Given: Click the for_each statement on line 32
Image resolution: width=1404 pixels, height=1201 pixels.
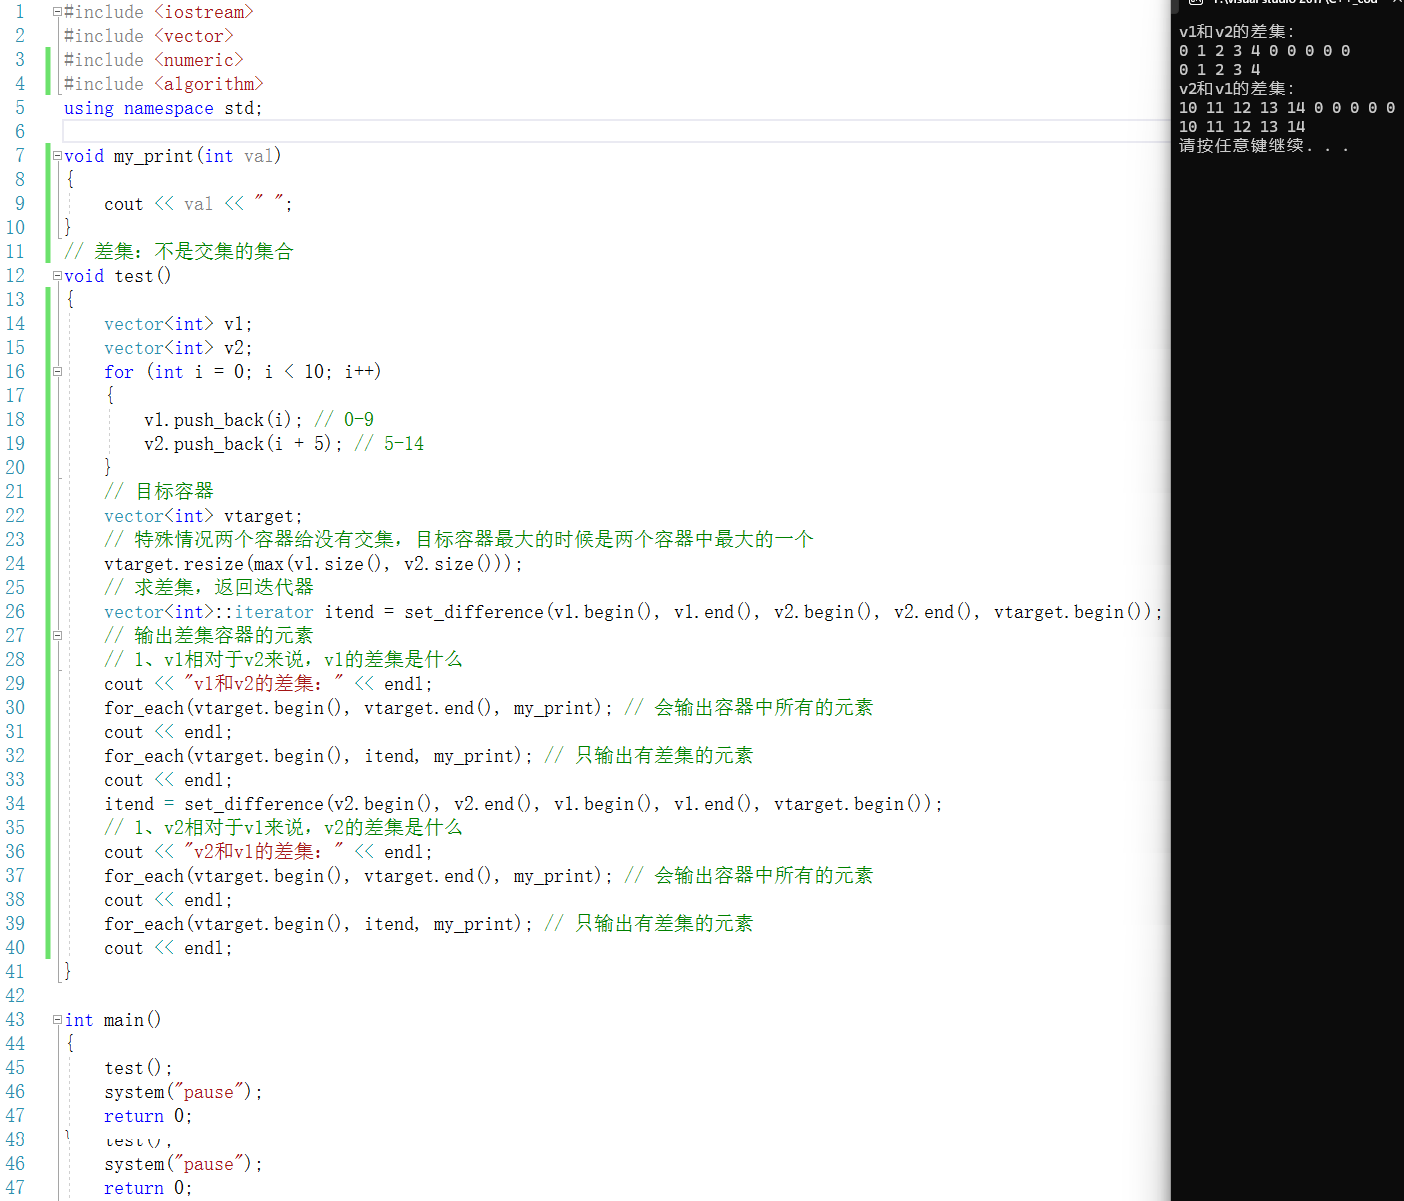Looking at the screenshot, I should point(318,756).
